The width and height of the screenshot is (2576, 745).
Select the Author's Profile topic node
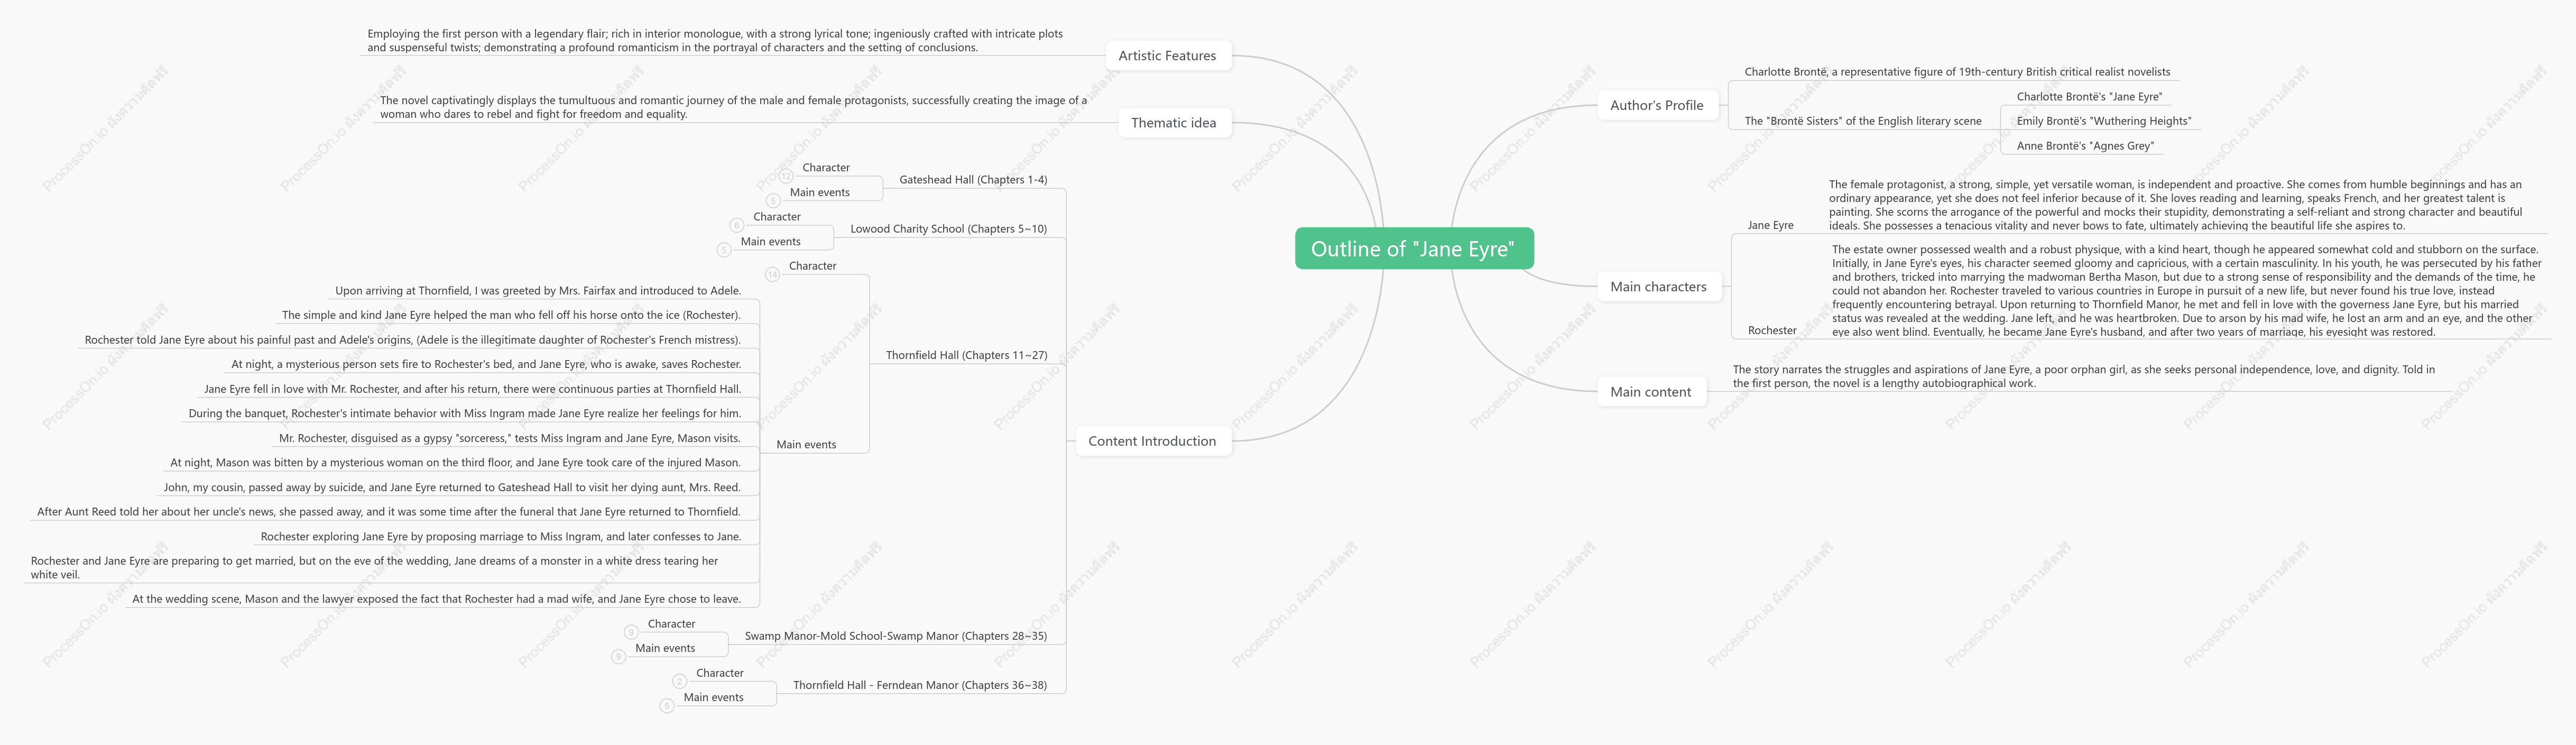coord(1657,105)
